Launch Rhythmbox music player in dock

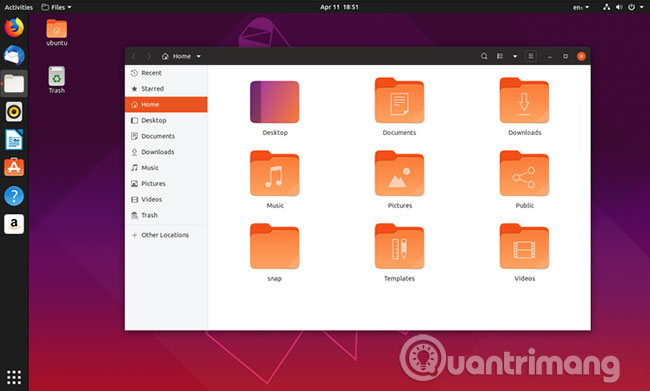click(14, 112)
